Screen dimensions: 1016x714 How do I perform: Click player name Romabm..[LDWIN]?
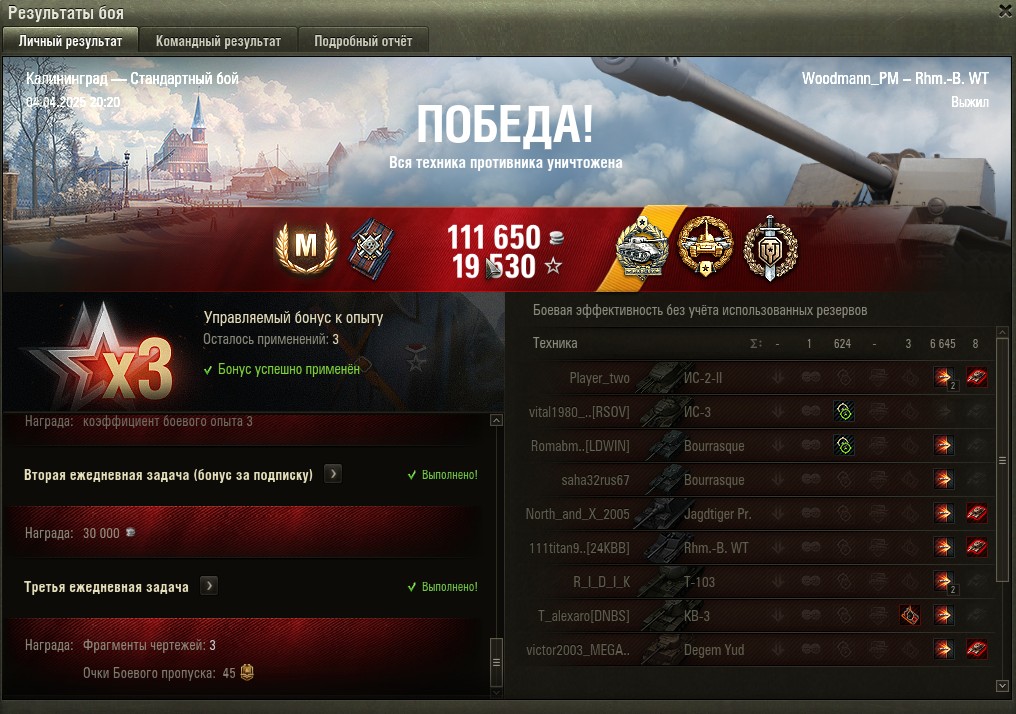point(580,446)
